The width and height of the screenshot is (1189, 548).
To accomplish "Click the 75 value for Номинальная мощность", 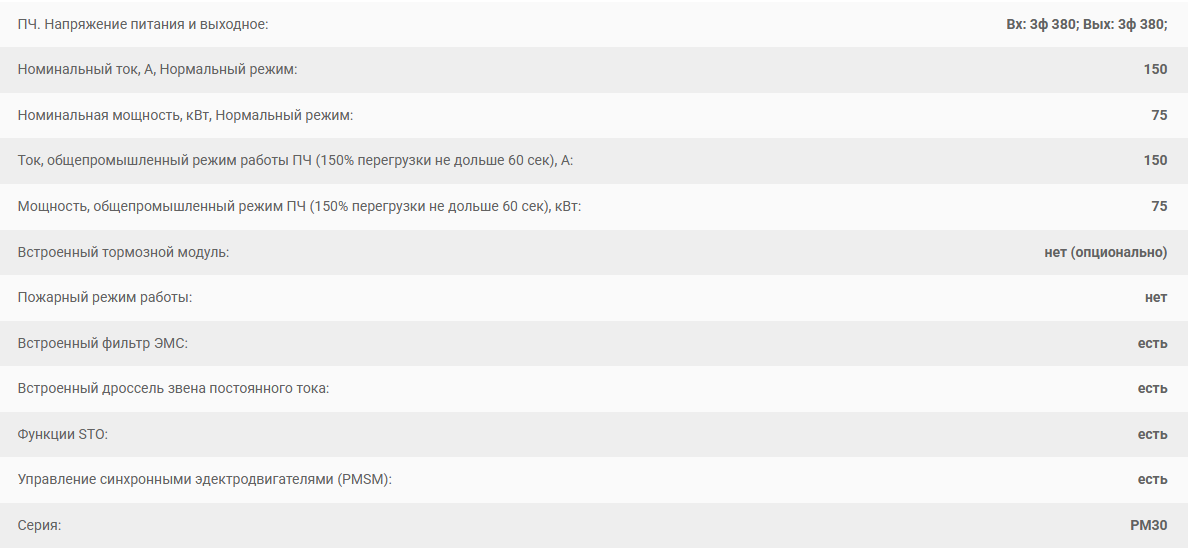I will point(1159,115).
